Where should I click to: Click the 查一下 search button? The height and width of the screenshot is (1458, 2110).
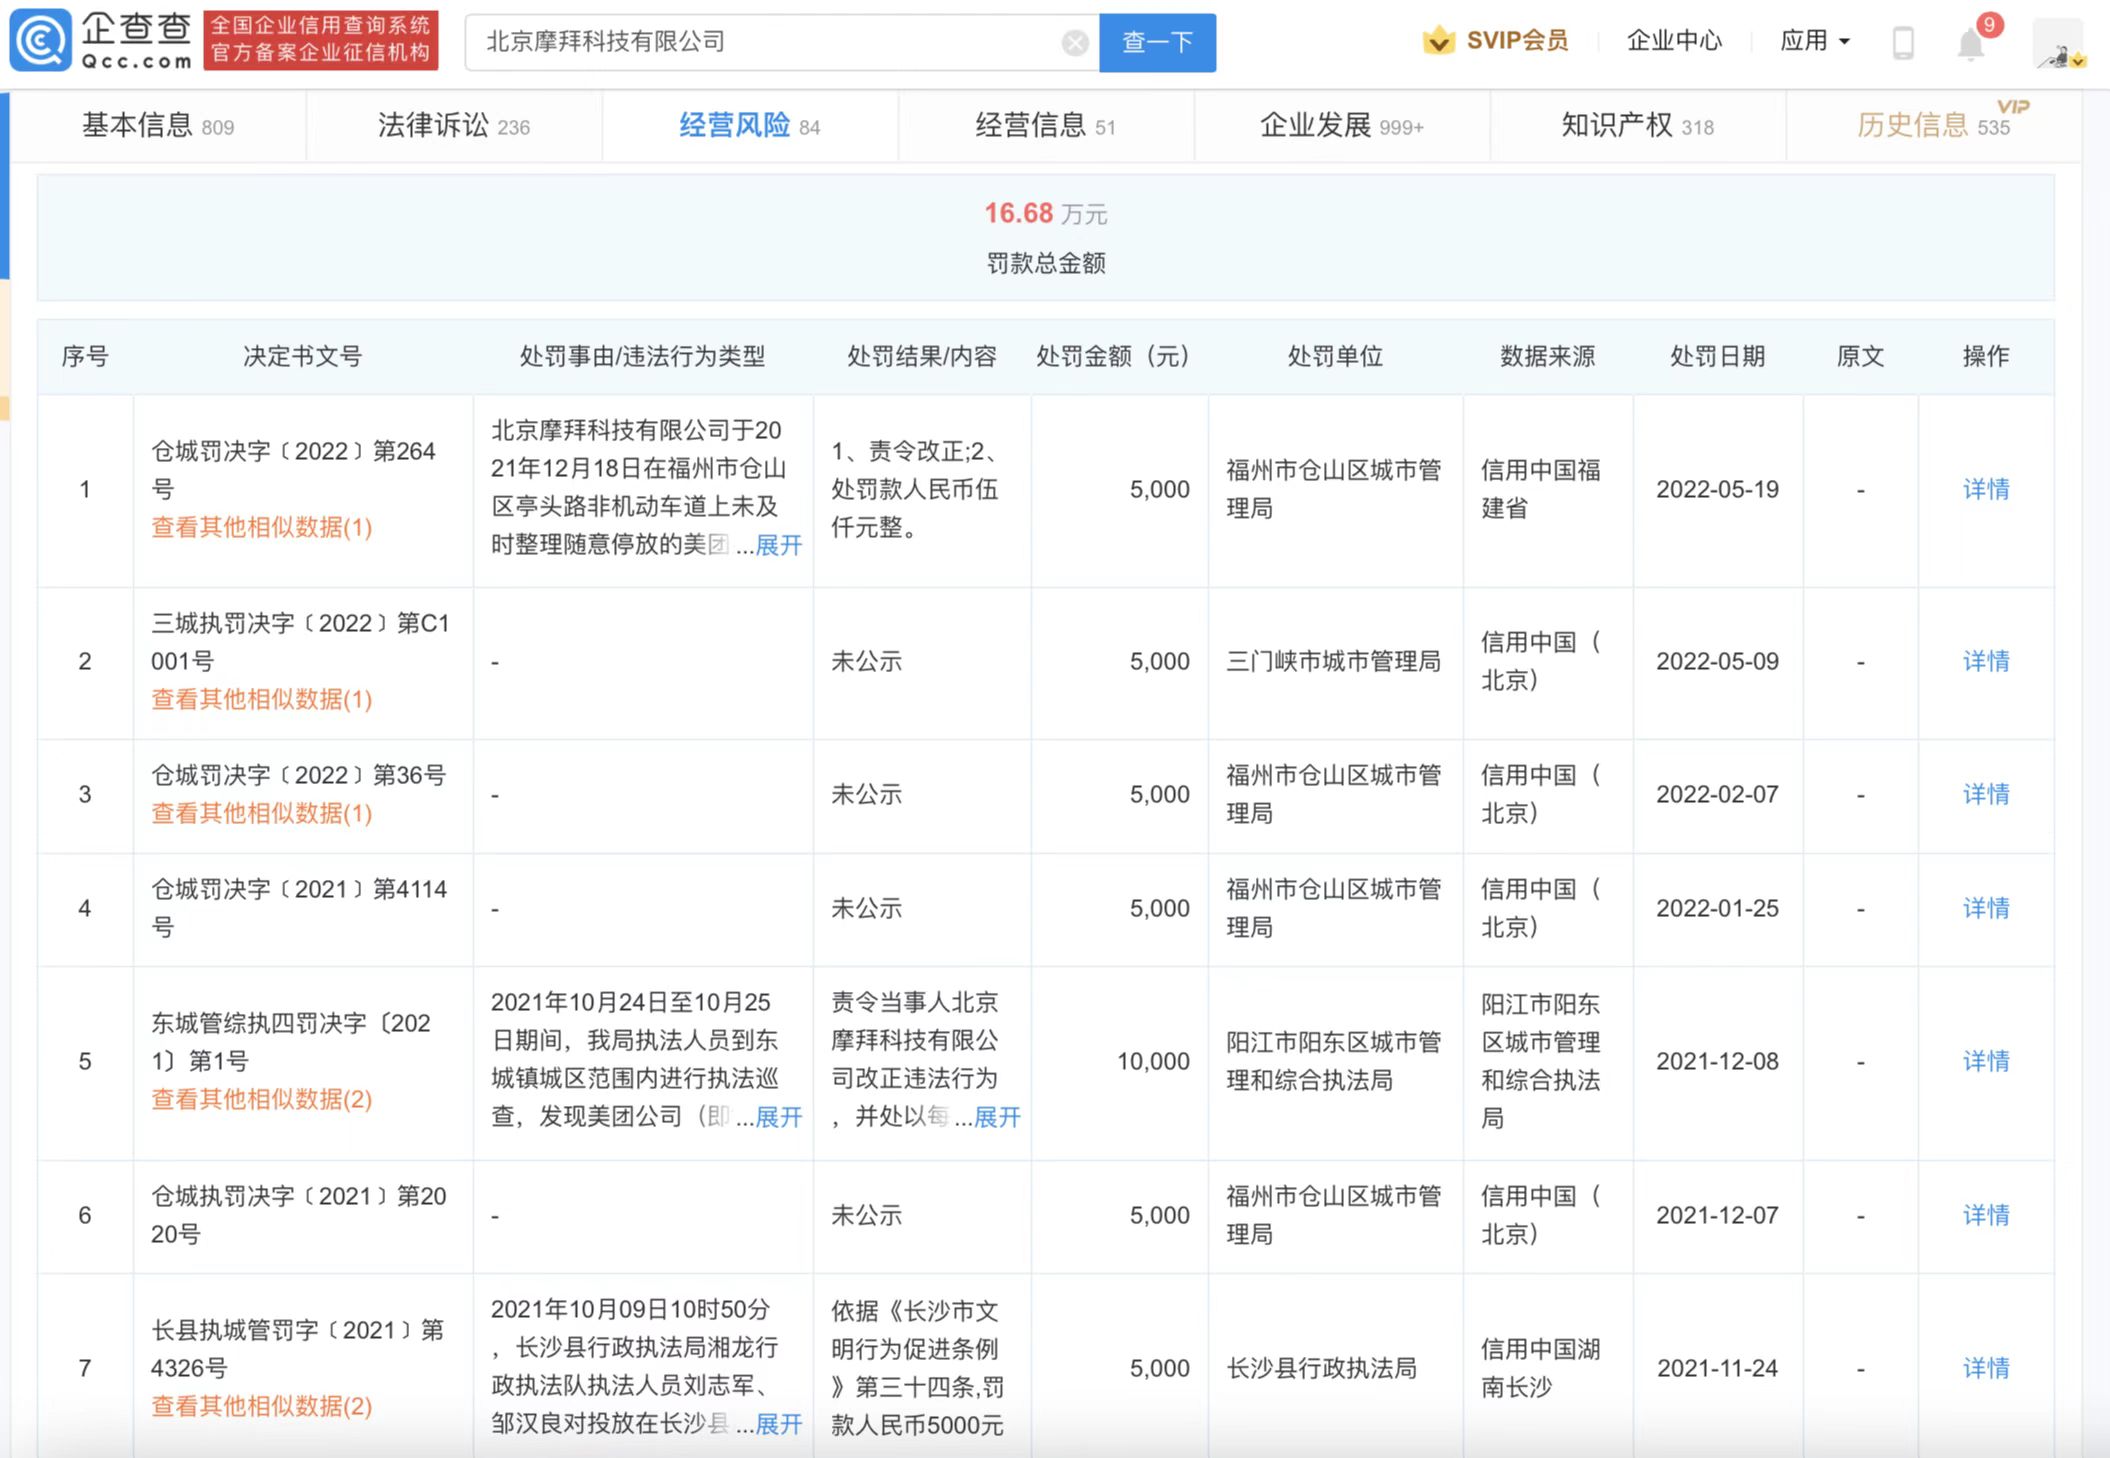pyautogui.click(x=1157, y=43)
